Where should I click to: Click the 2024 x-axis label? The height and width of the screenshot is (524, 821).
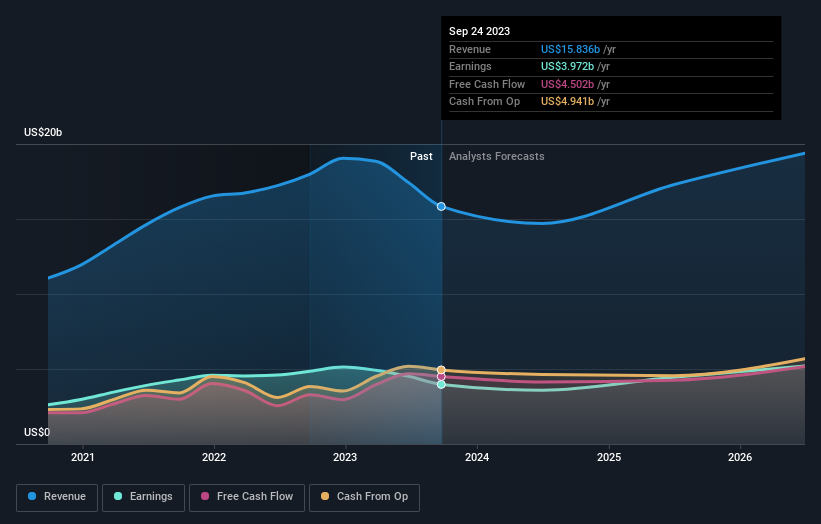(477, 458)
